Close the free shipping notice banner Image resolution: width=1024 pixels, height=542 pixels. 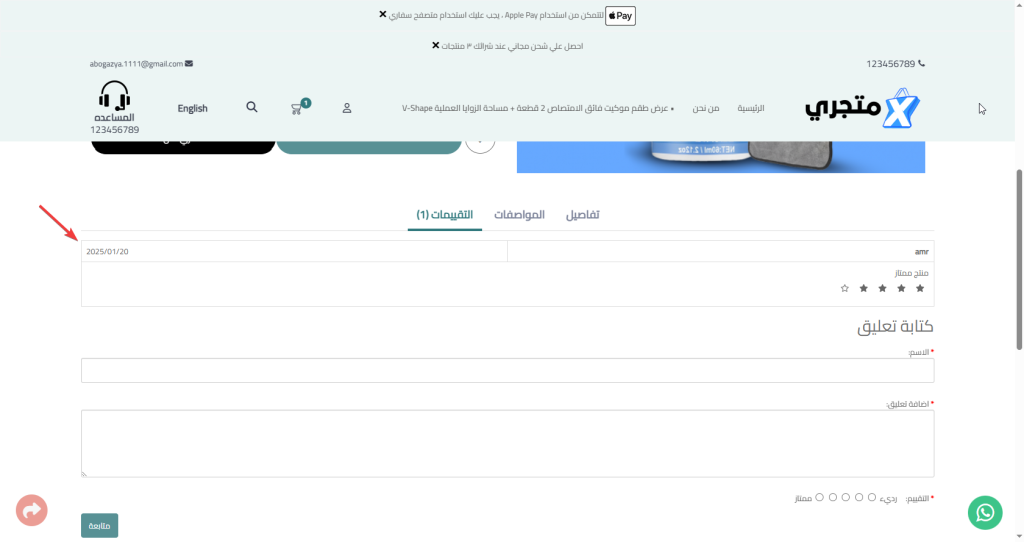coord(435,46)
